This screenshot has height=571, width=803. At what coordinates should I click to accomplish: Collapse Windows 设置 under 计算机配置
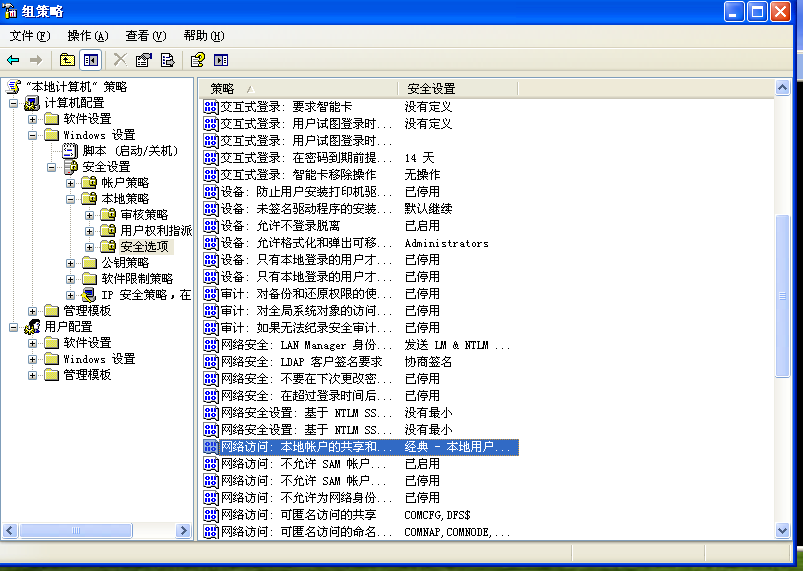pos(32,136)
